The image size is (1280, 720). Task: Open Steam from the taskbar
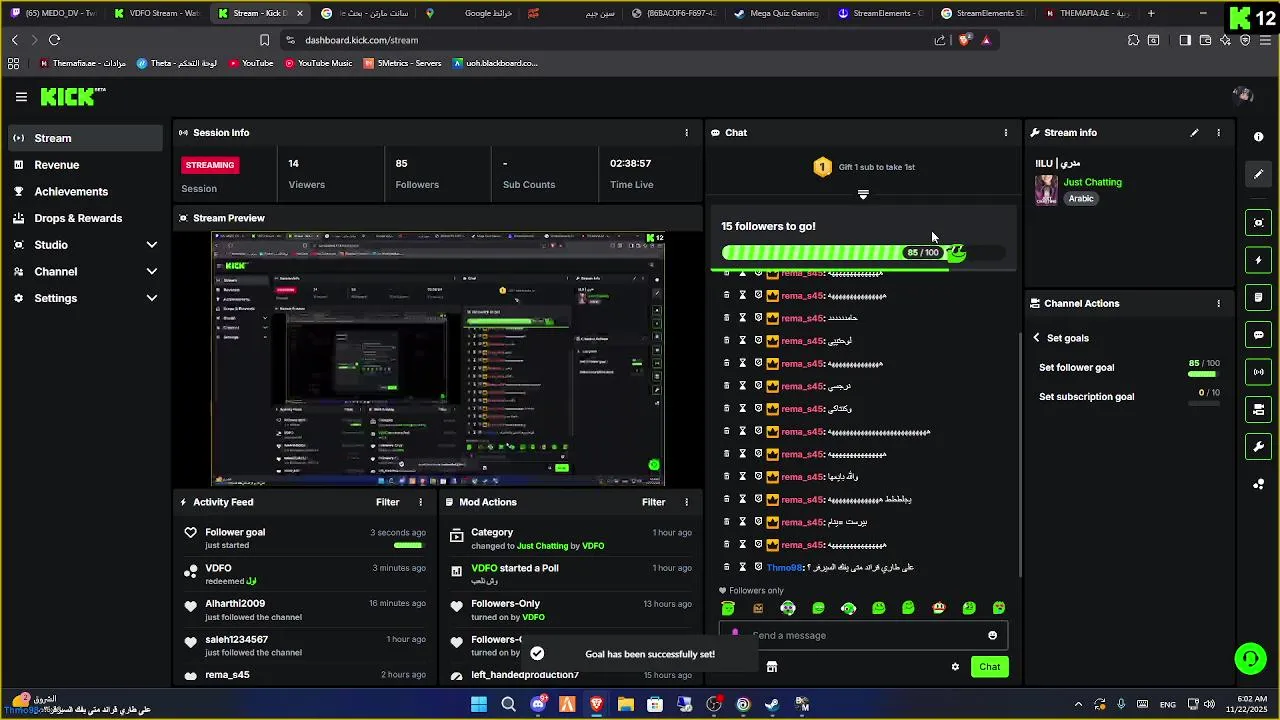772,705
